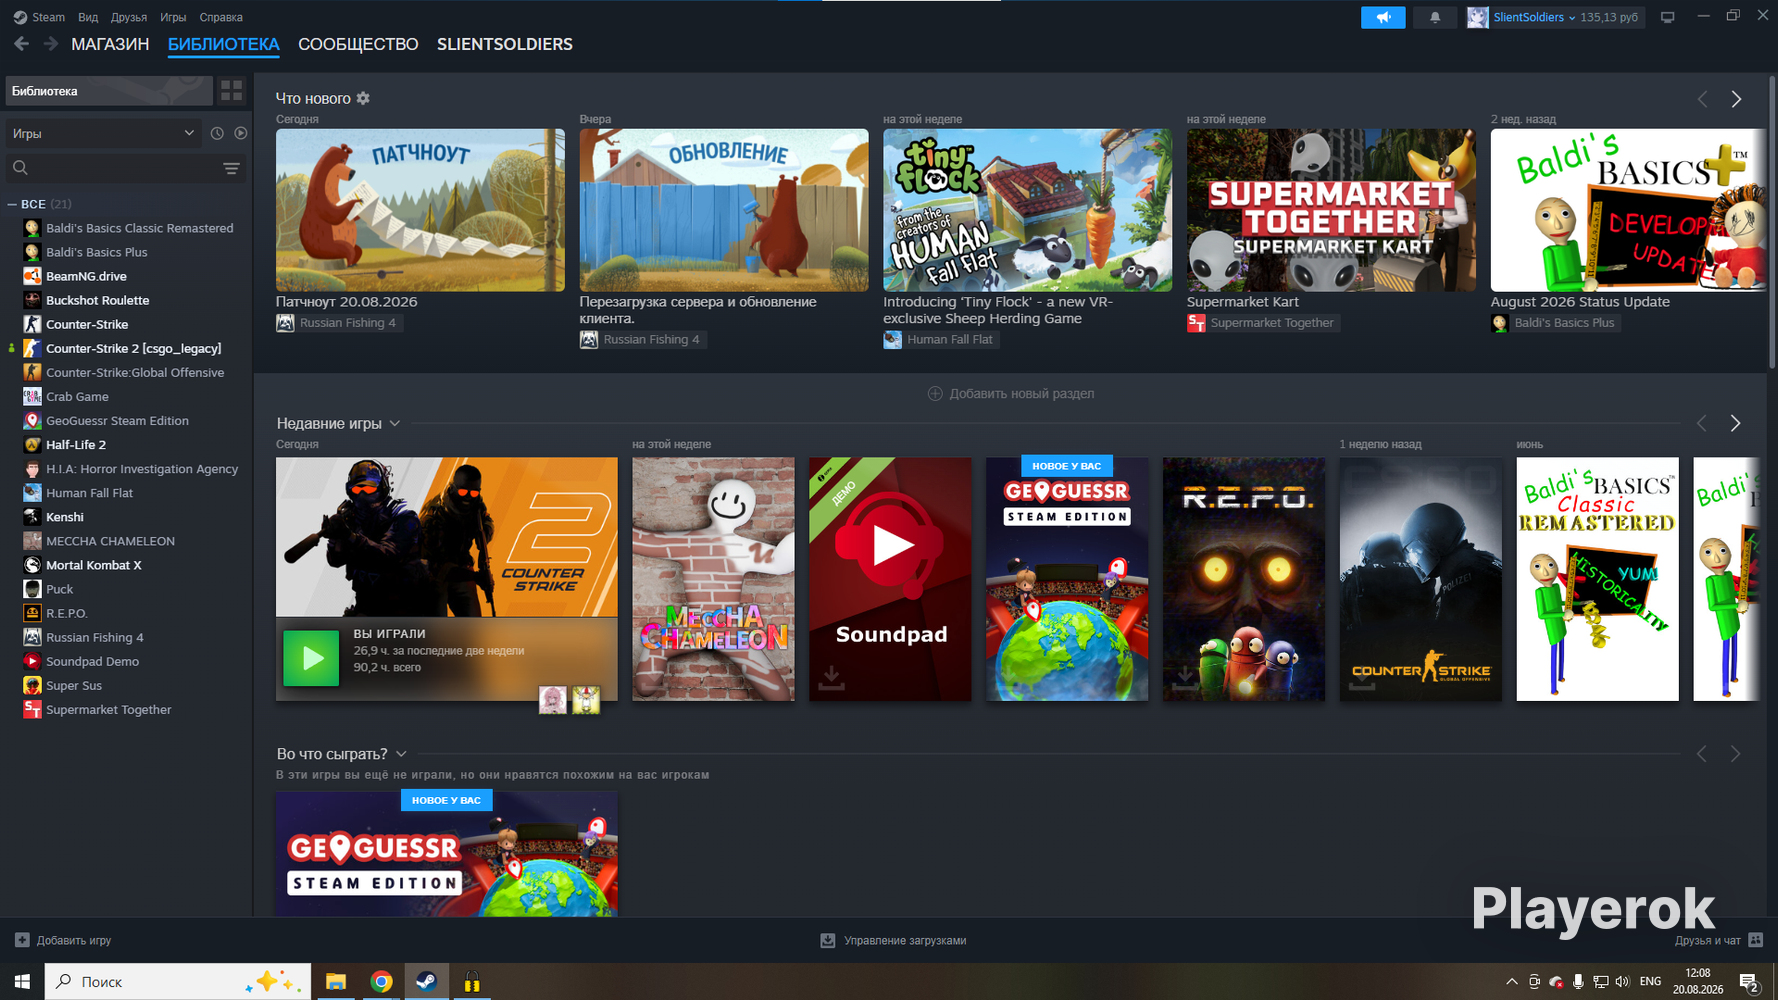Open File Explorer from the taskbar
This screenshot has width=1778, height=1000.
pyautogui.click(x=336, y=982)
